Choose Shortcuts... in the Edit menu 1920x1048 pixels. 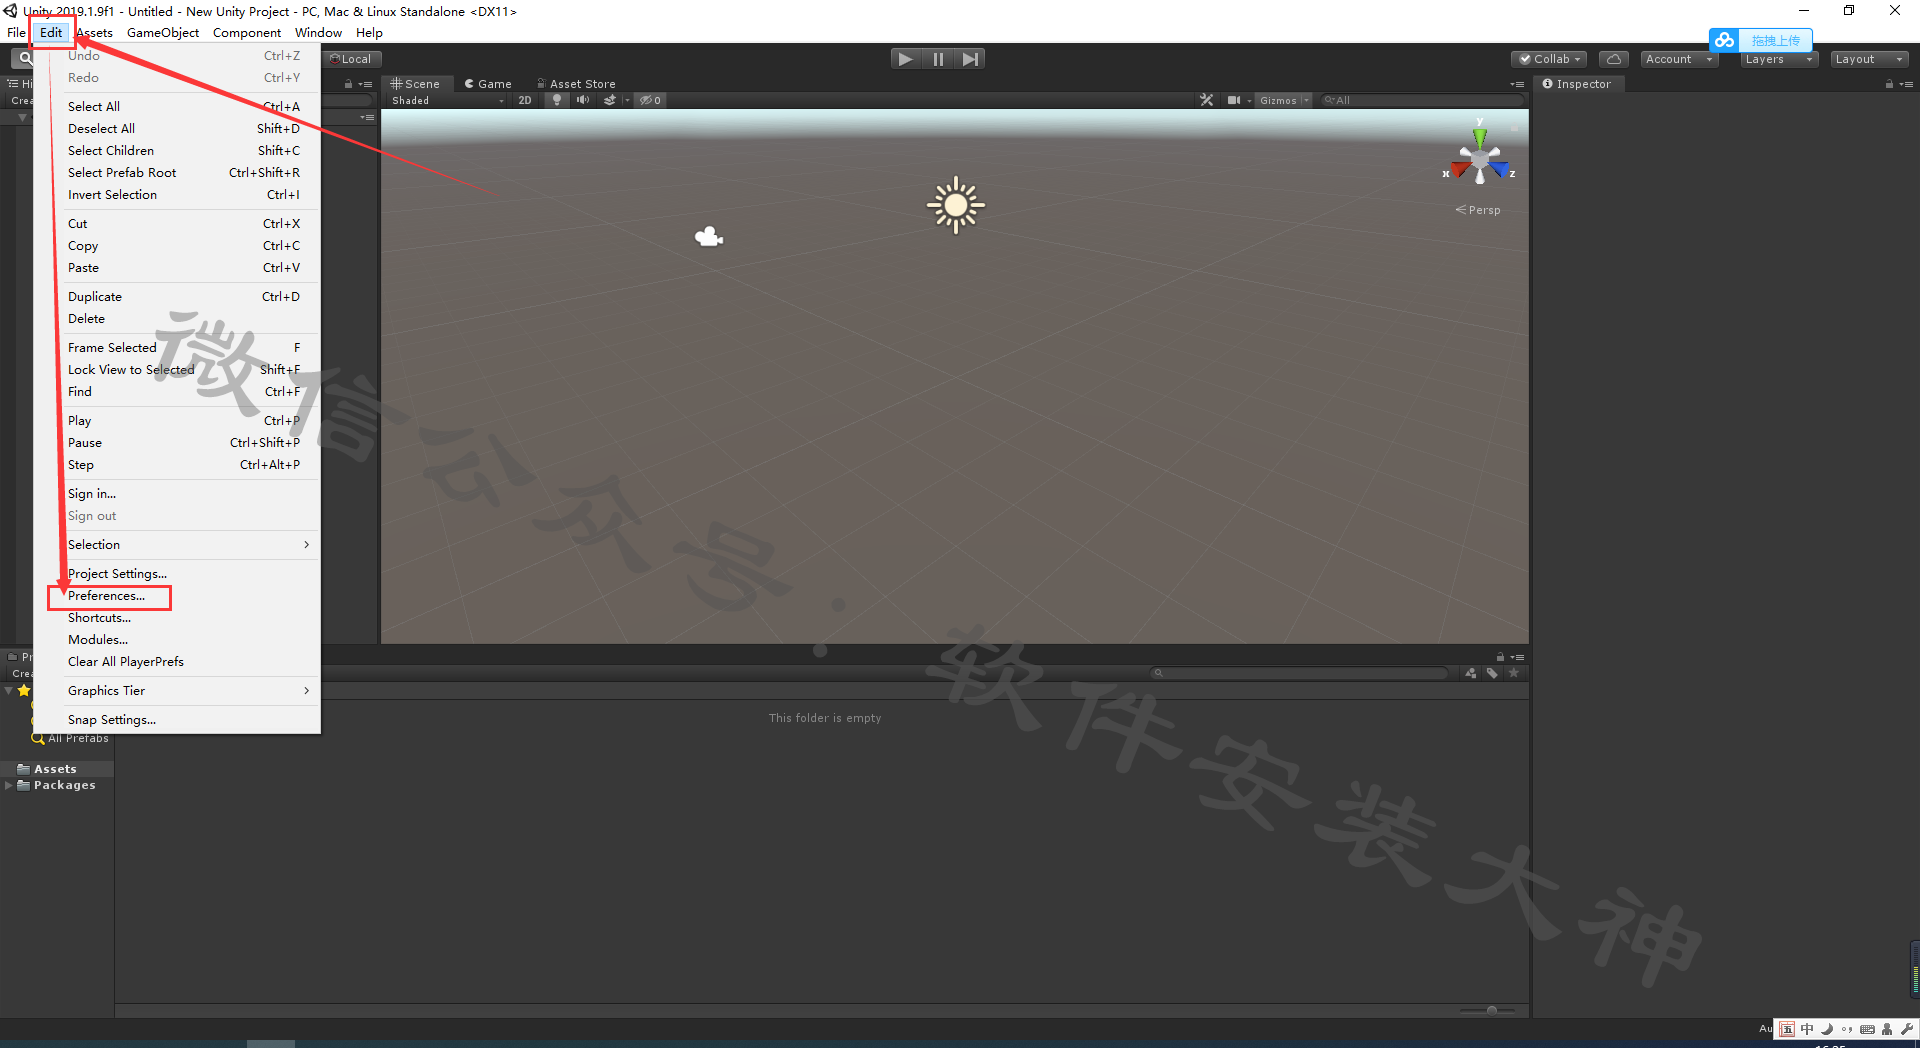click(x=99, y=618)
